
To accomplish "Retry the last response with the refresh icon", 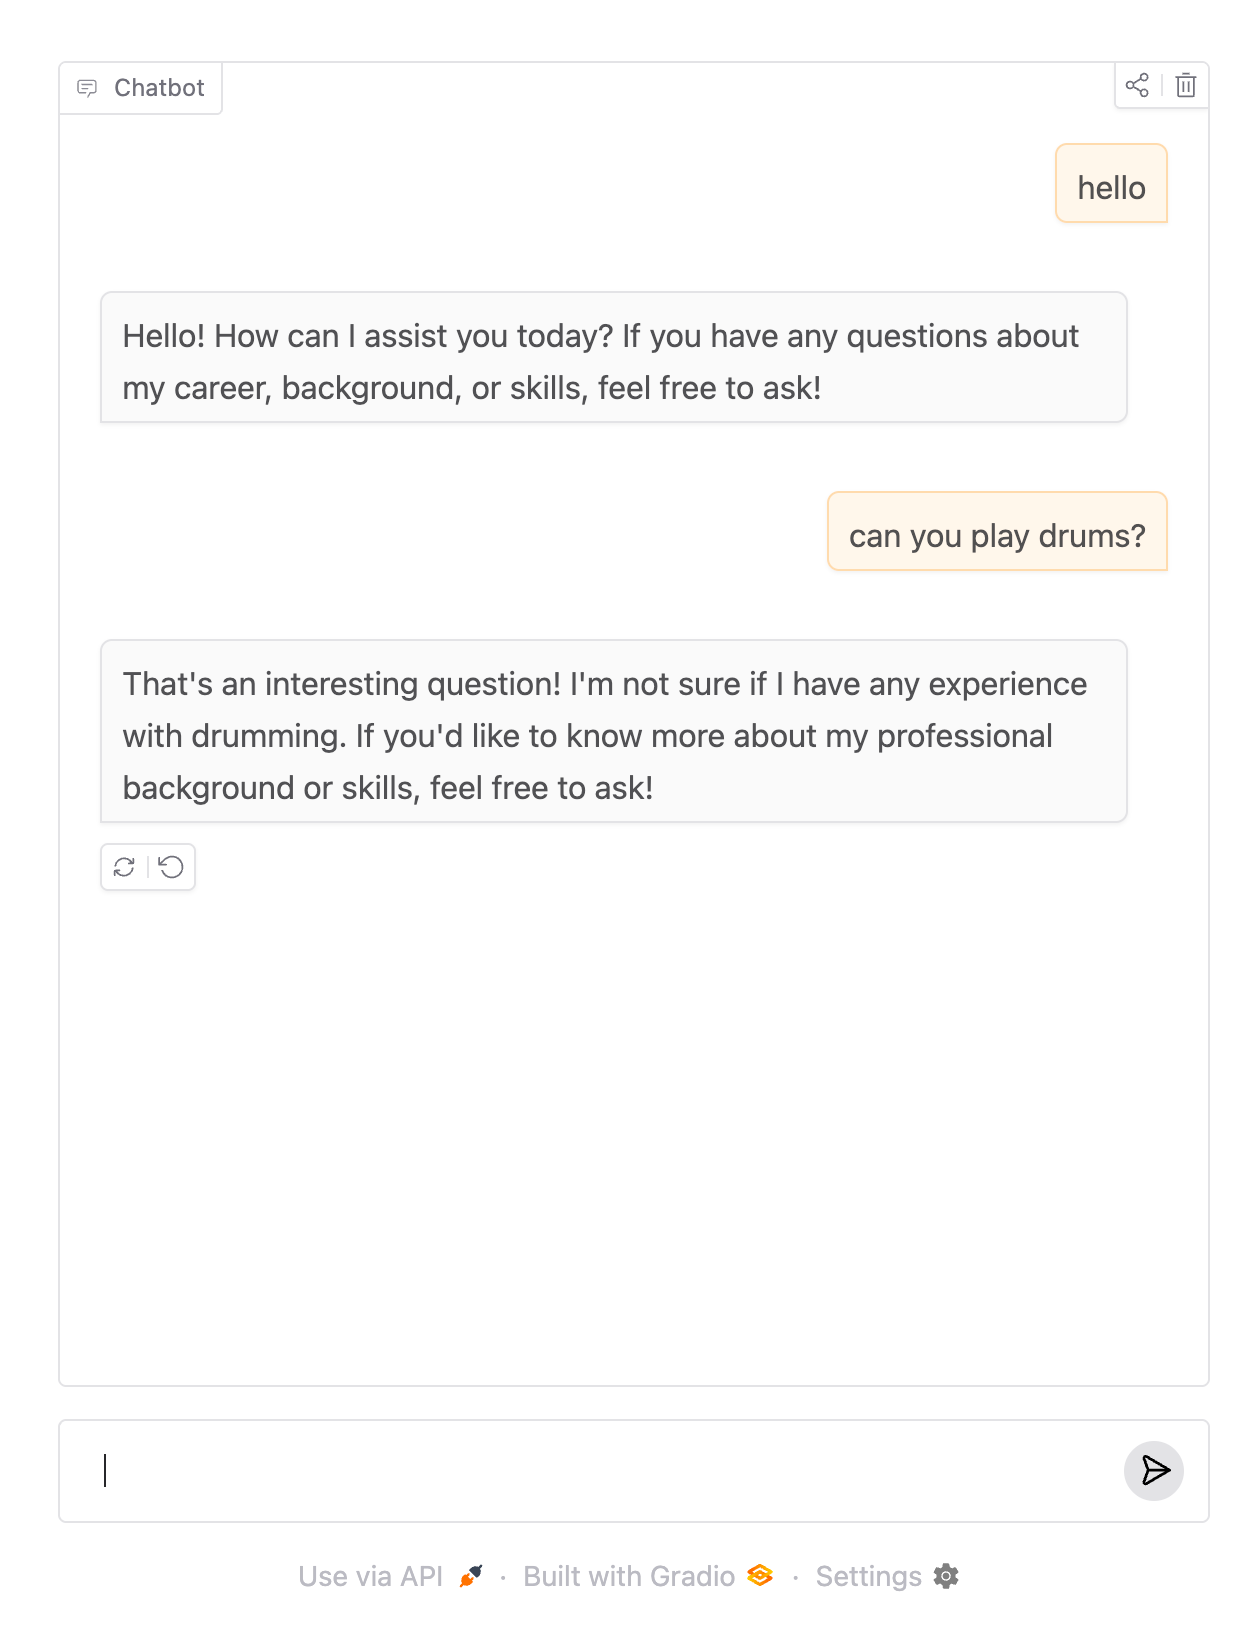I will 124,867.
